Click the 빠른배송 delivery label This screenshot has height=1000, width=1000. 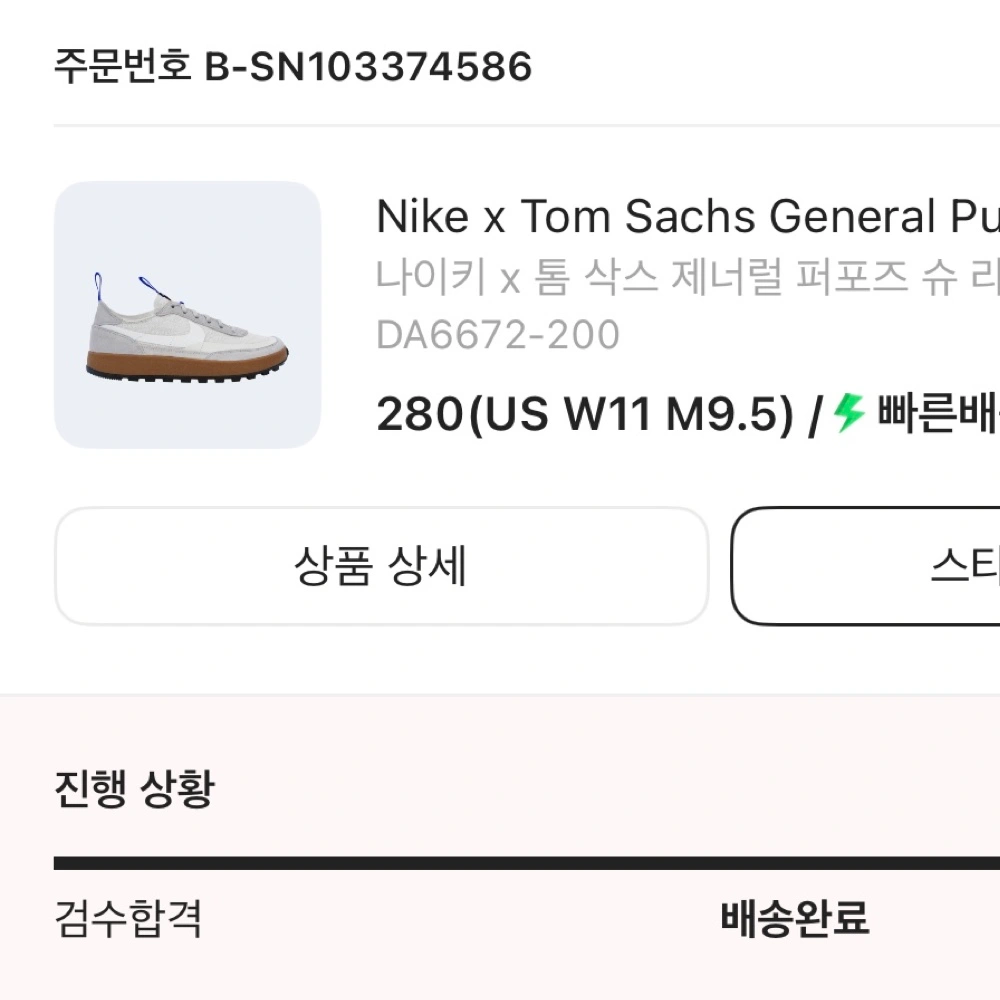[x=937, y=413]
